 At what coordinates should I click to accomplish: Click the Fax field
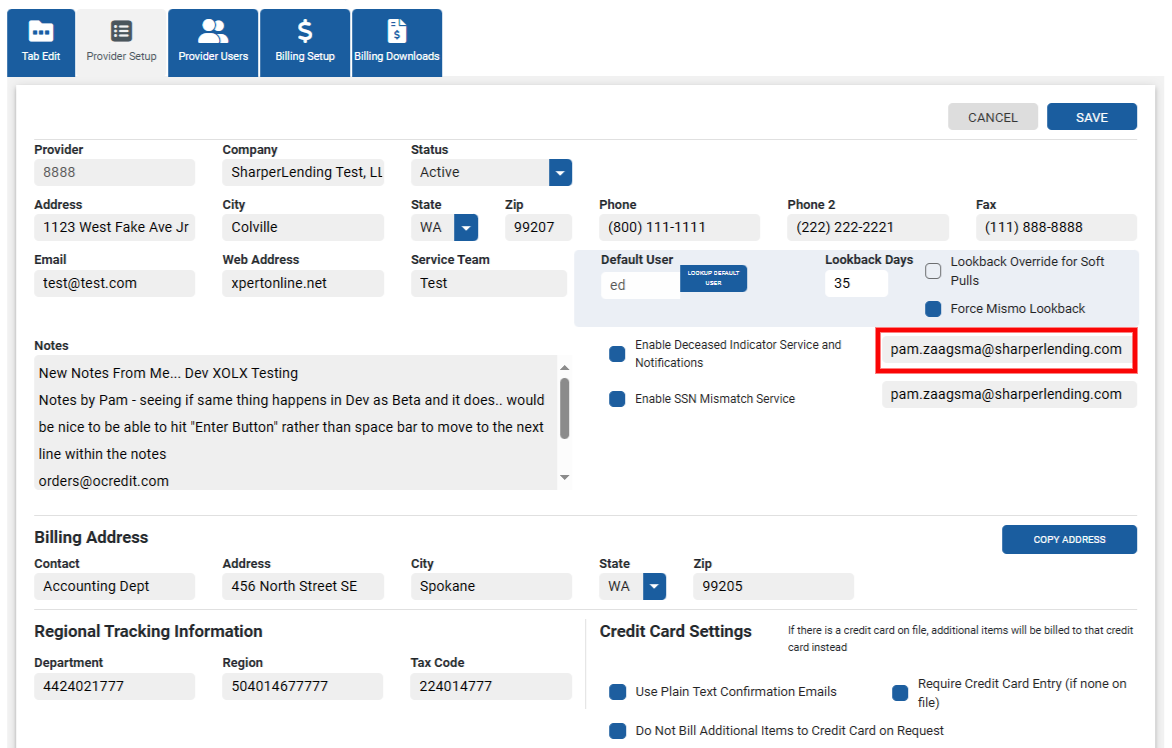click(x=1056, y=227)
